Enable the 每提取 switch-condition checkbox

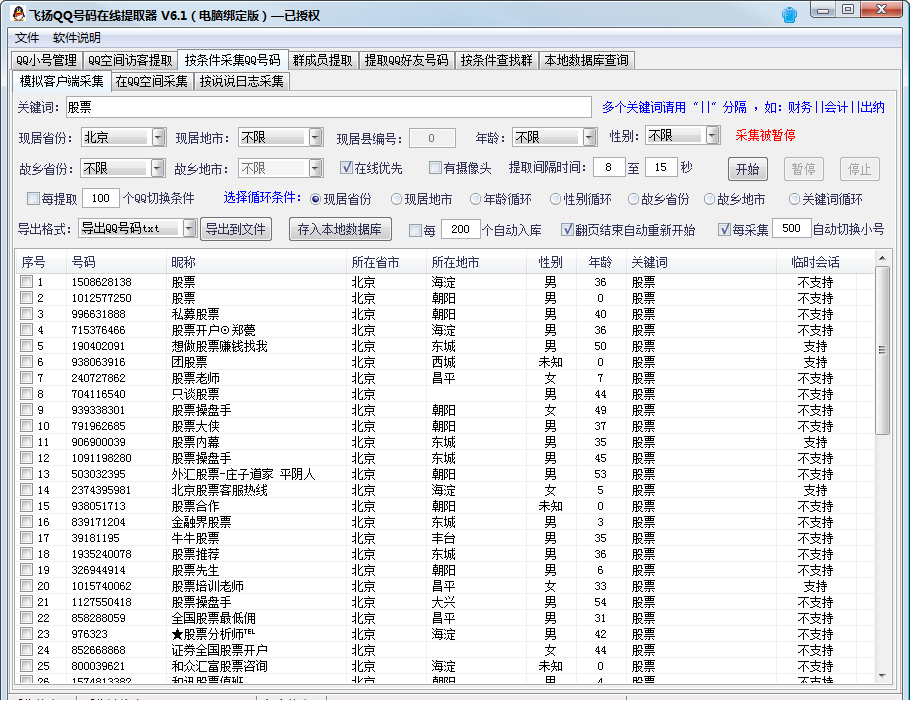(33, 198)
